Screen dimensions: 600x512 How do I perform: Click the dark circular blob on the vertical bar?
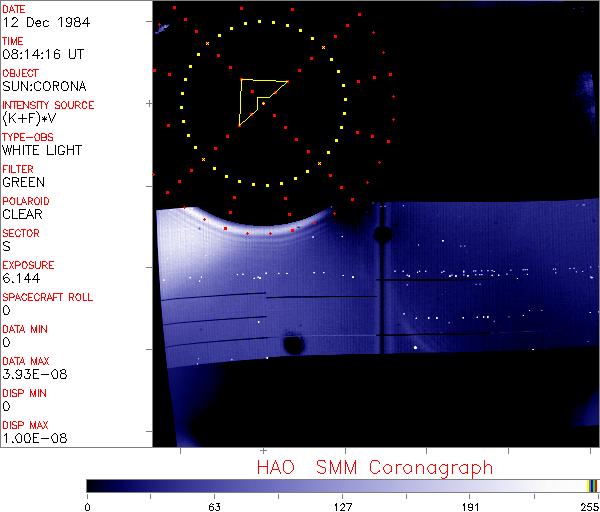tap(383, 234)
